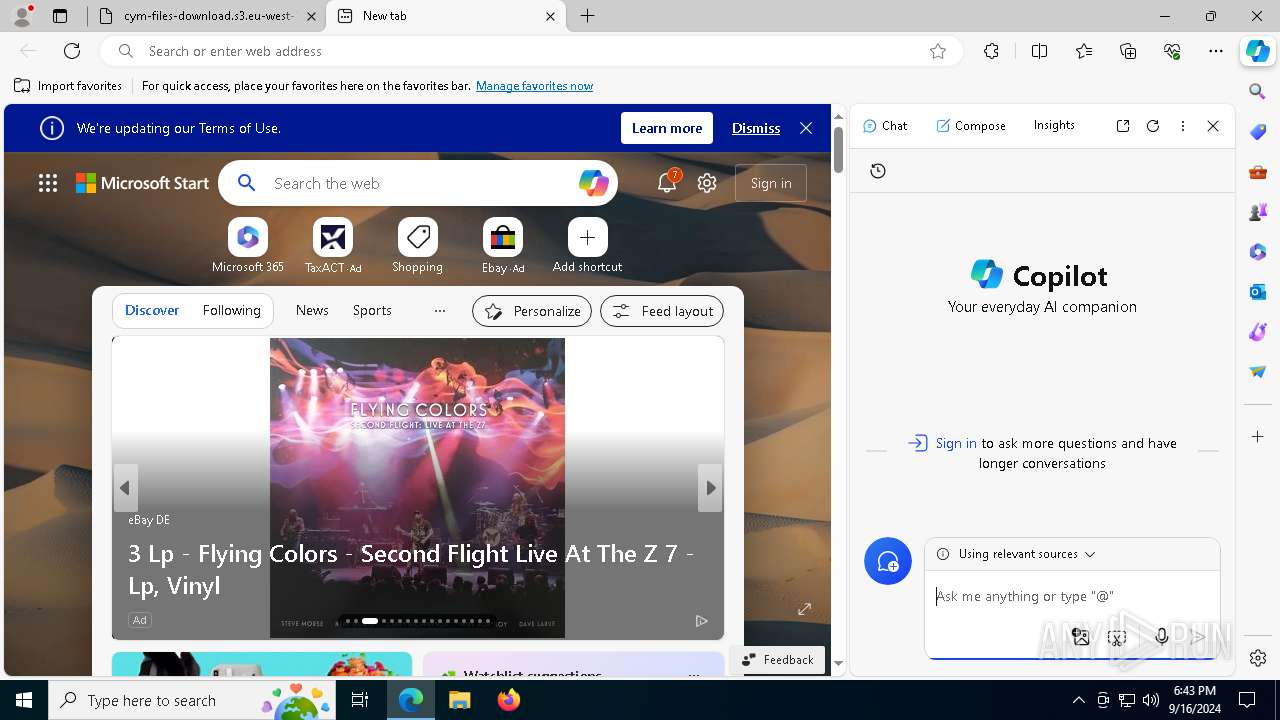Screen dimensions: 1280x720
Task: Click Learn more on Terms banner
Action: (667, 128)
